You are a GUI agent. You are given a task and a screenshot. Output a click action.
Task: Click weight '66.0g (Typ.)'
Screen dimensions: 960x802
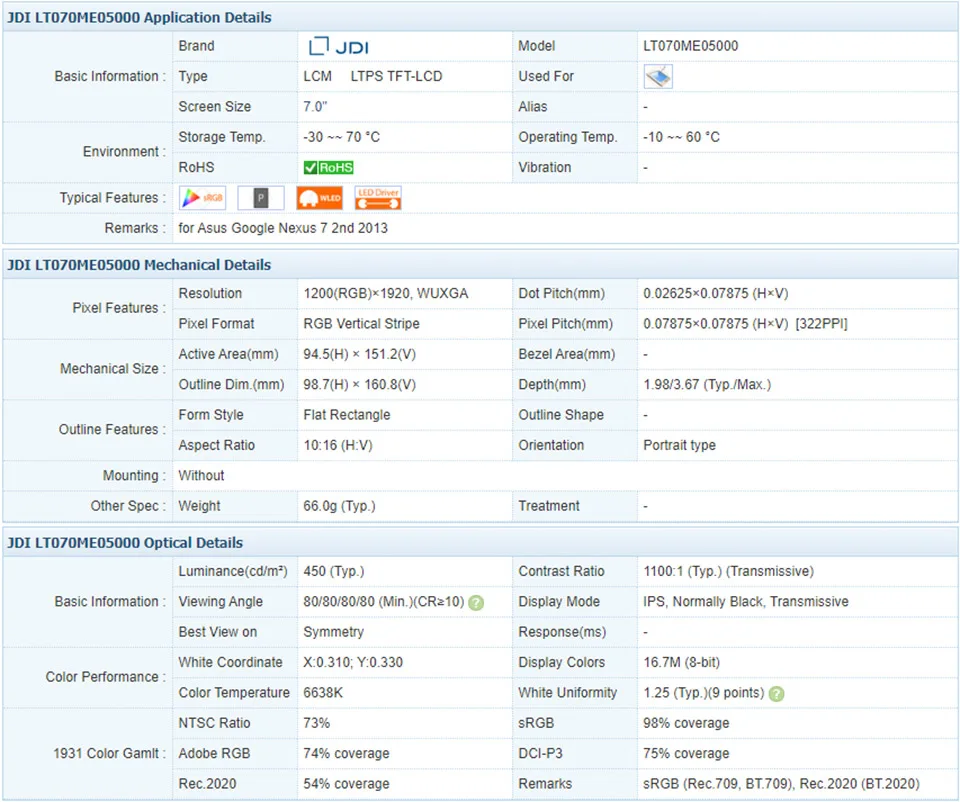[x=339, y=506]
